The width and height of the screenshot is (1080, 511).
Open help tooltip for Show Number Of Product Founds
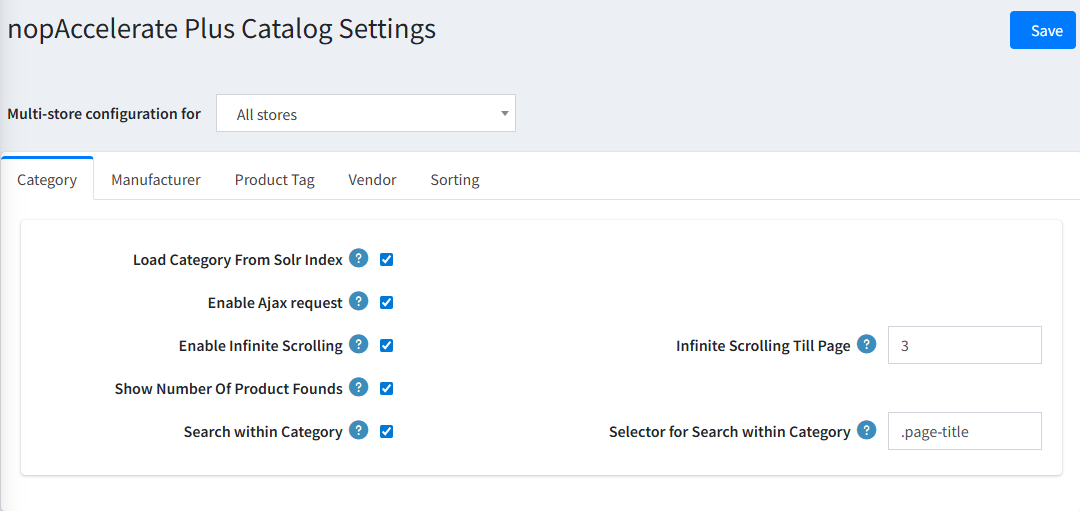tap(358, 388)
